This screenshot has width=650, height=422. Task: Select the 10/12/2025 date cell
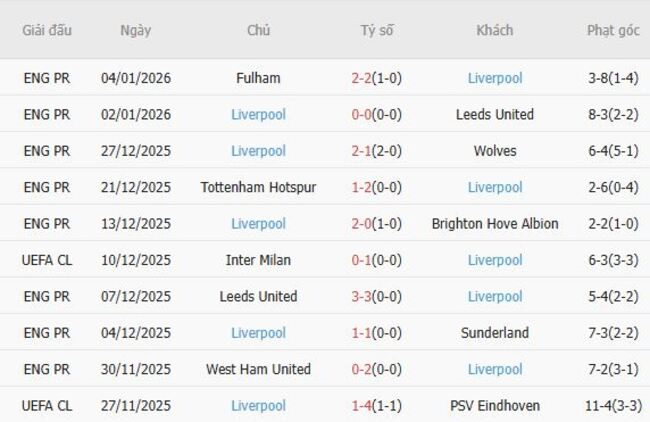pyautogui.click(x=136, y=260)
